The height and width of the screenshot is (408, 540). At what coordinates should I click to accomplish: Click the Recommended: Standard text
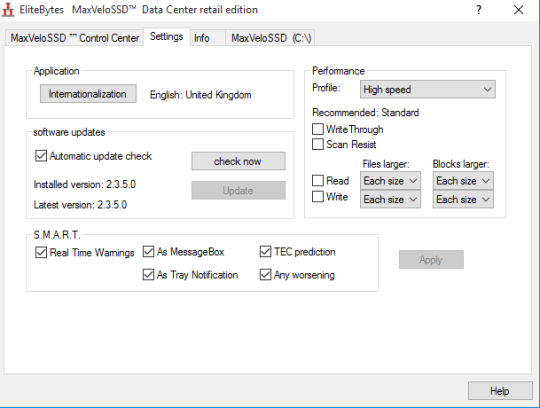366,113
